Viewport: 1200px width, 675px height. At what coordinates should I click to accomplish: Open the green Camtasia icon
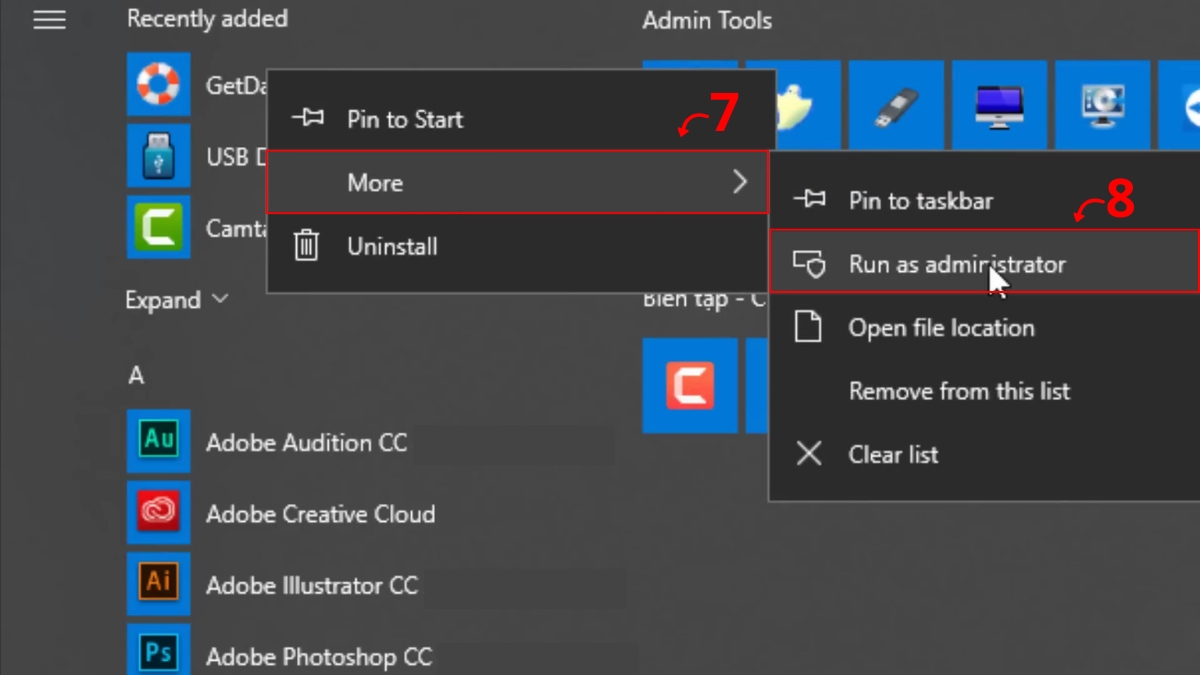(158, 228)
